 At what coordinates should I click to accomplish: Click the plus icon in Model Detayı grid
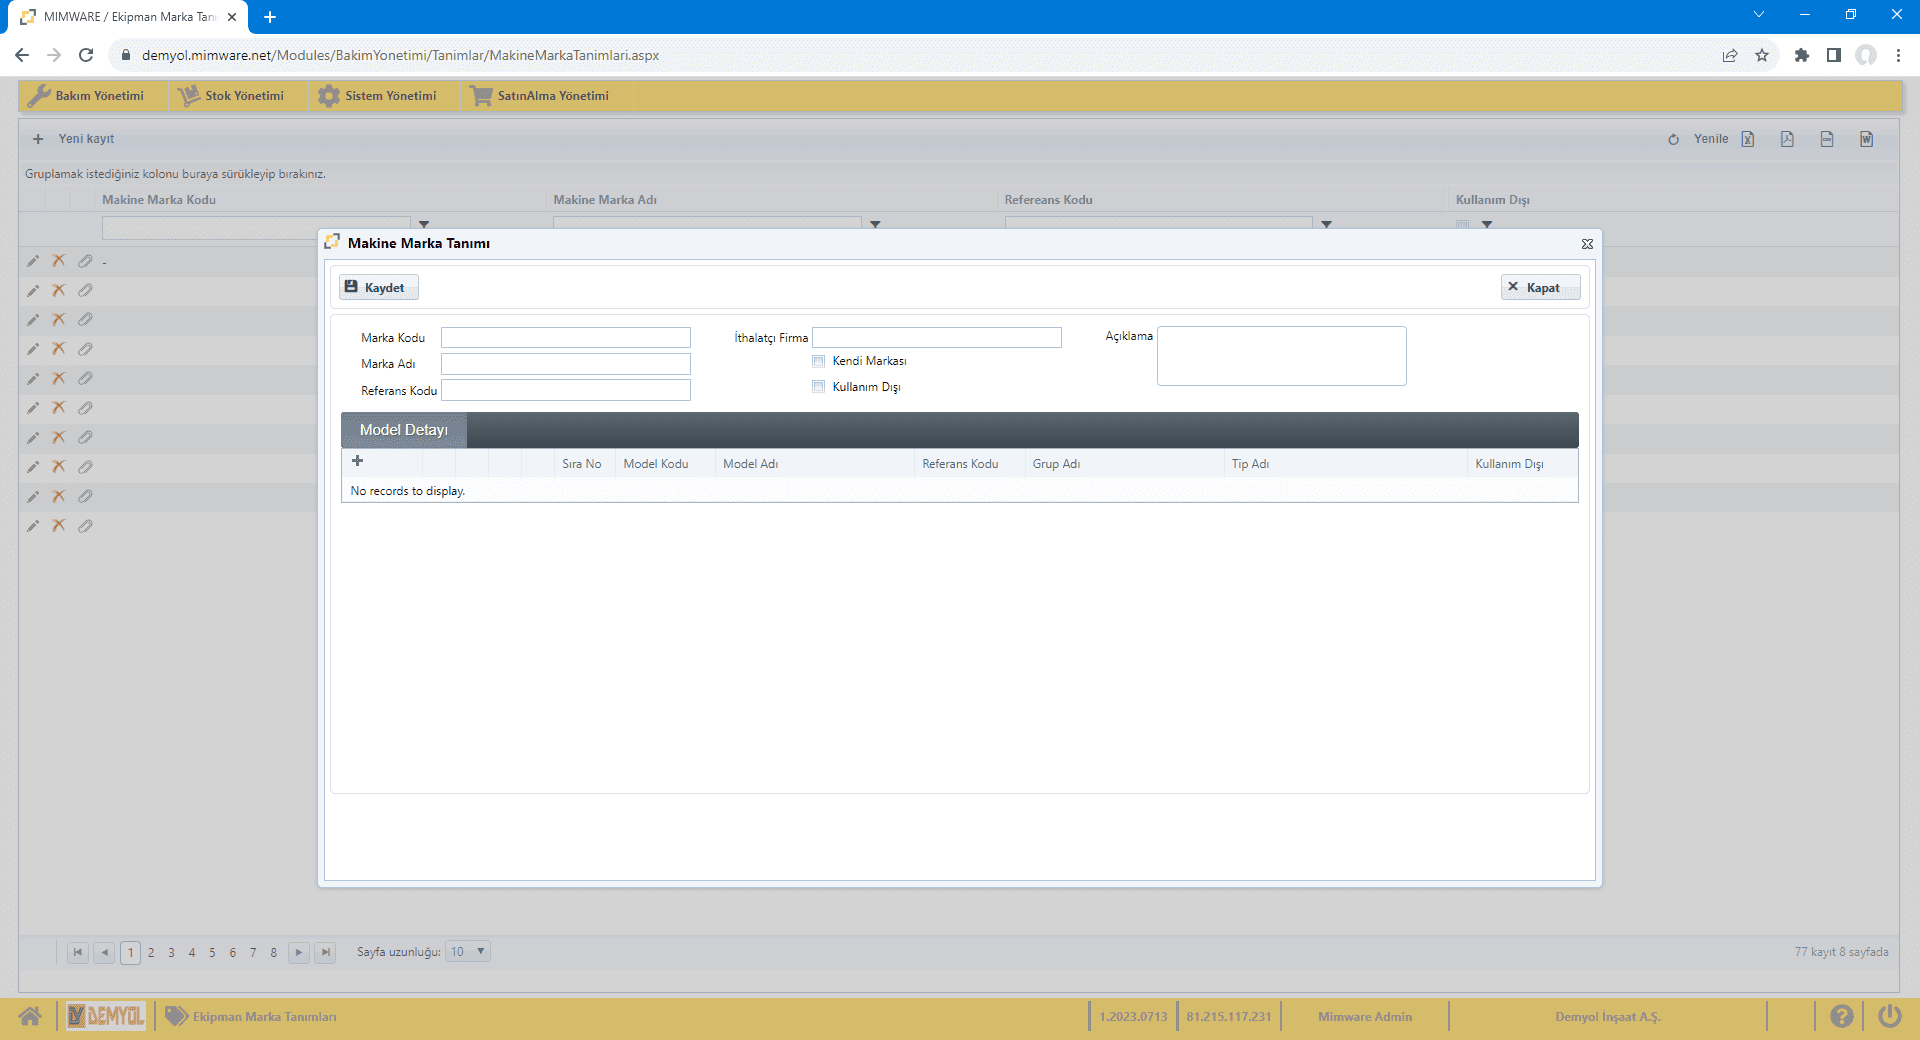[357, 461]
